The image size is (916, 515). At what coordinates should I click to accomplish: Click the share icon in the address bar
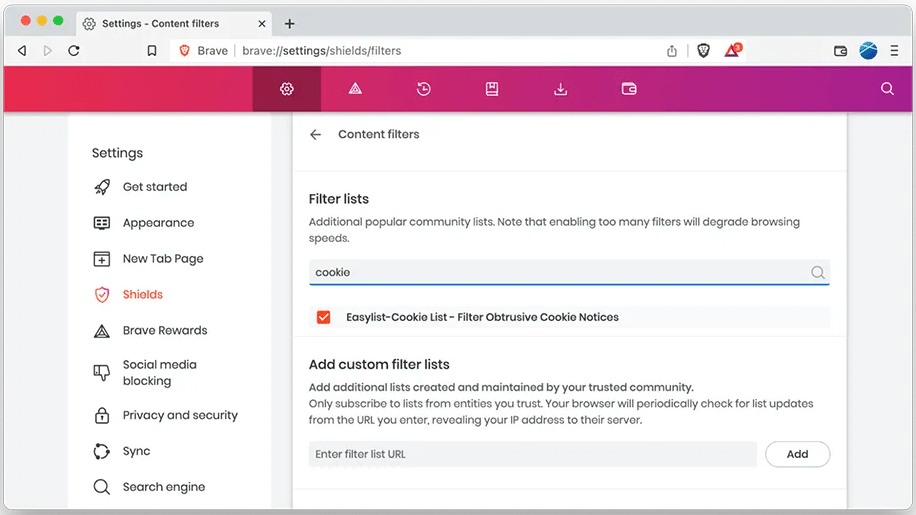click(672, 51)
